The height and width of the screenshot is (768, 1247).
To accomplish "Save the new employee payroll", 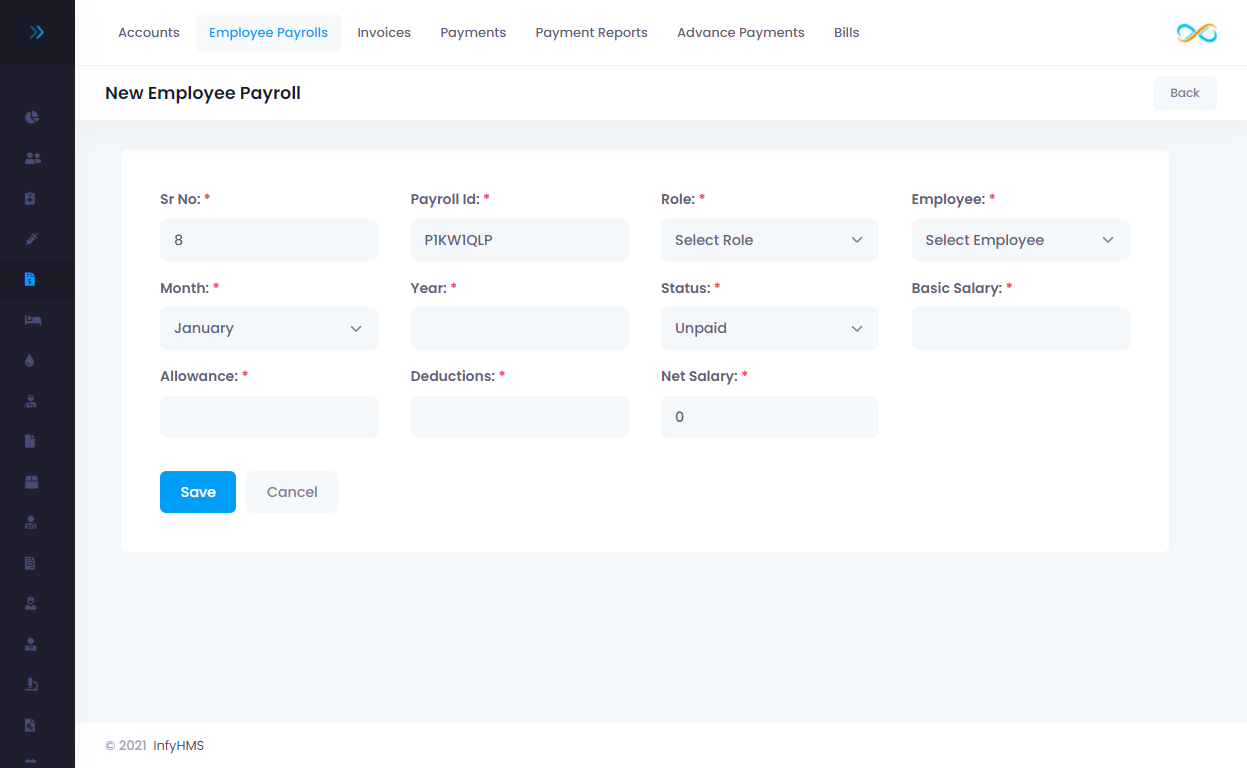I will coord(197,491).
